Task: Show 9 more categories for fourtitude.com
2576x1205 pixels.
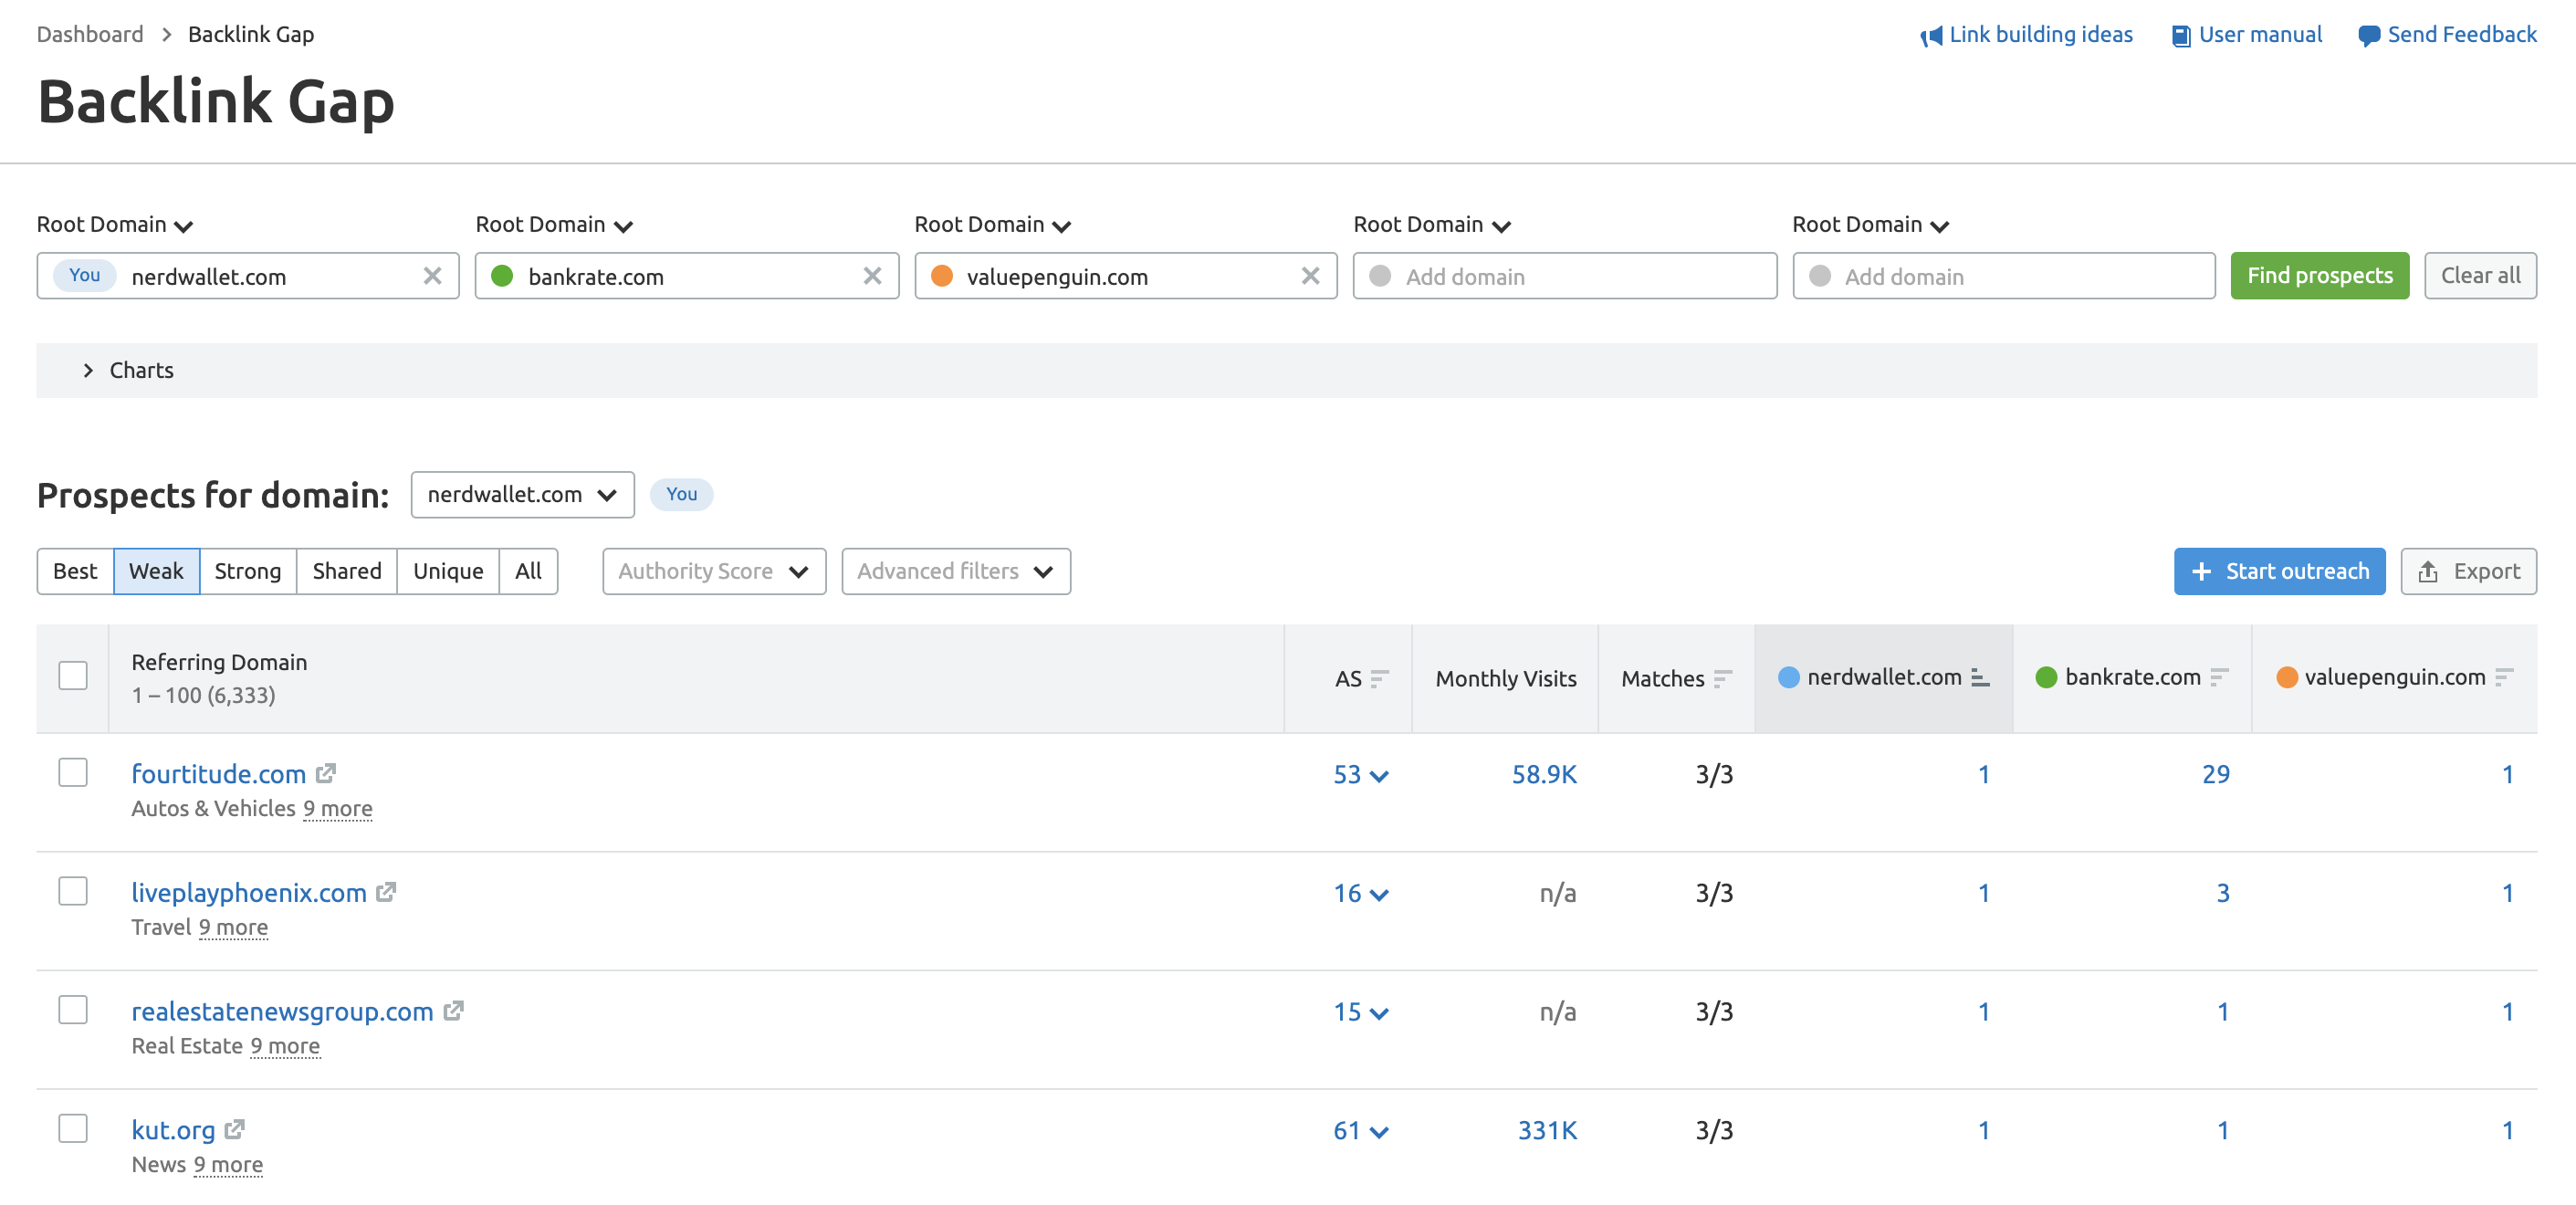Action: [338, 808]
